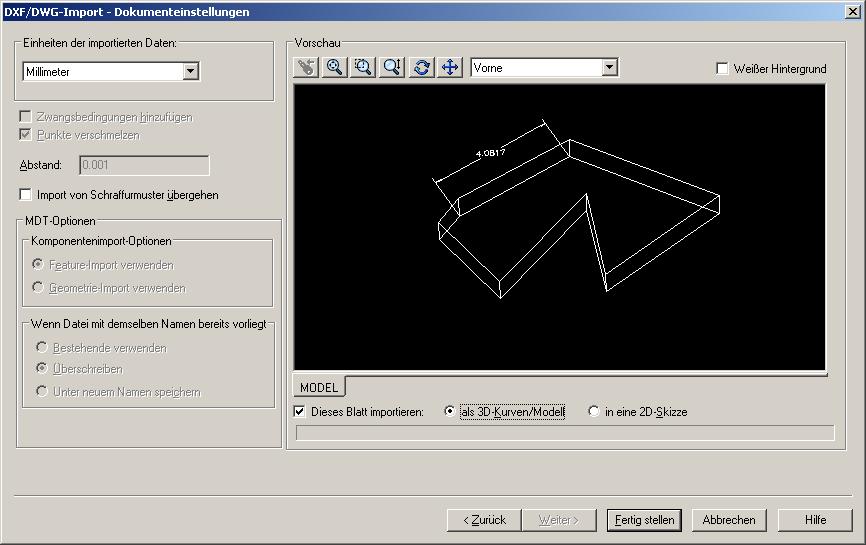Select Überschreiben radio button
The width and height of the screenshot is (866, 545).
pos(41,368)
